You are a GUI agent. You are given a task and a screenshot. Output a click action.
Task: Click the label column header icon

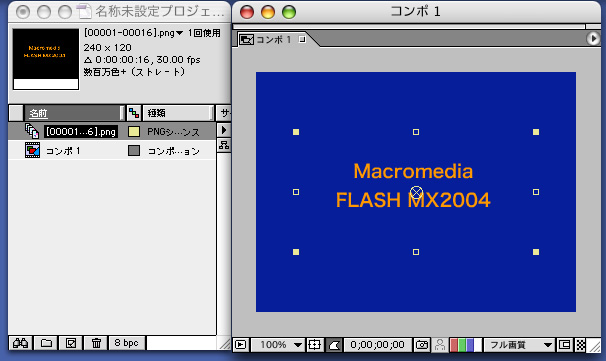[x=134, y=113]
